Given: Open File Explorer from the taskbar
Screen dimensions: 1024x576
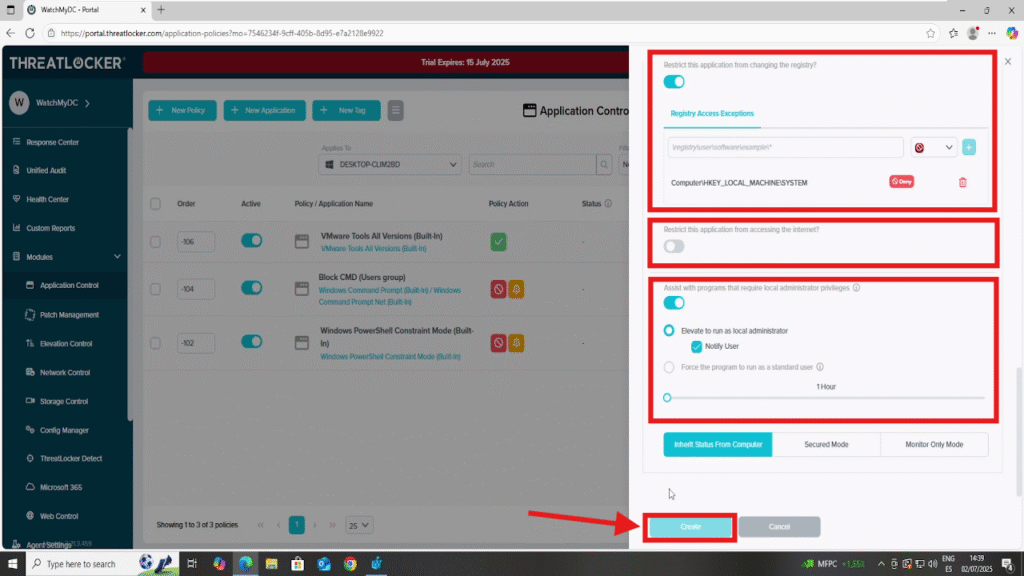Looking at the screenshot, I should pyautogui.click(x=272, y=564).
